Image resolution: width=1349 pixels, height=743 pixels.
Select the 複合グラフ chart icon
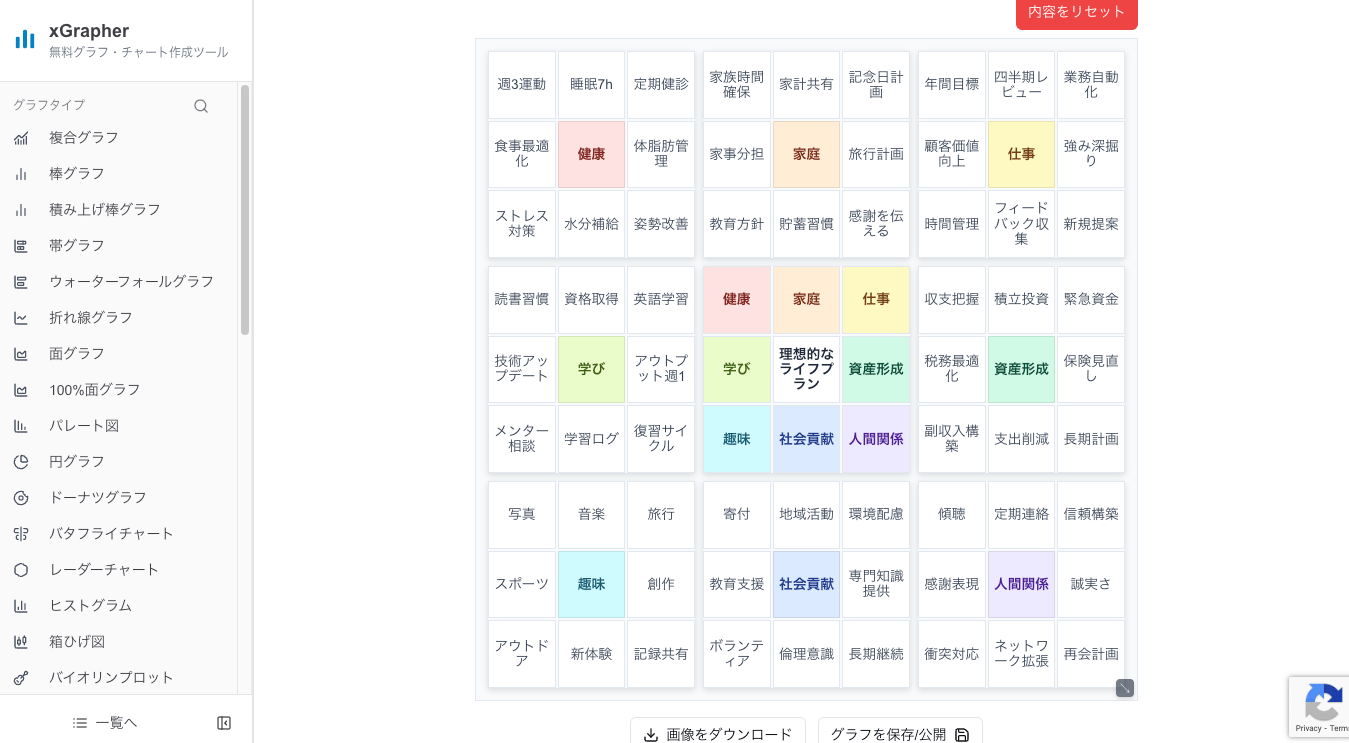click(x=21, y=138)
